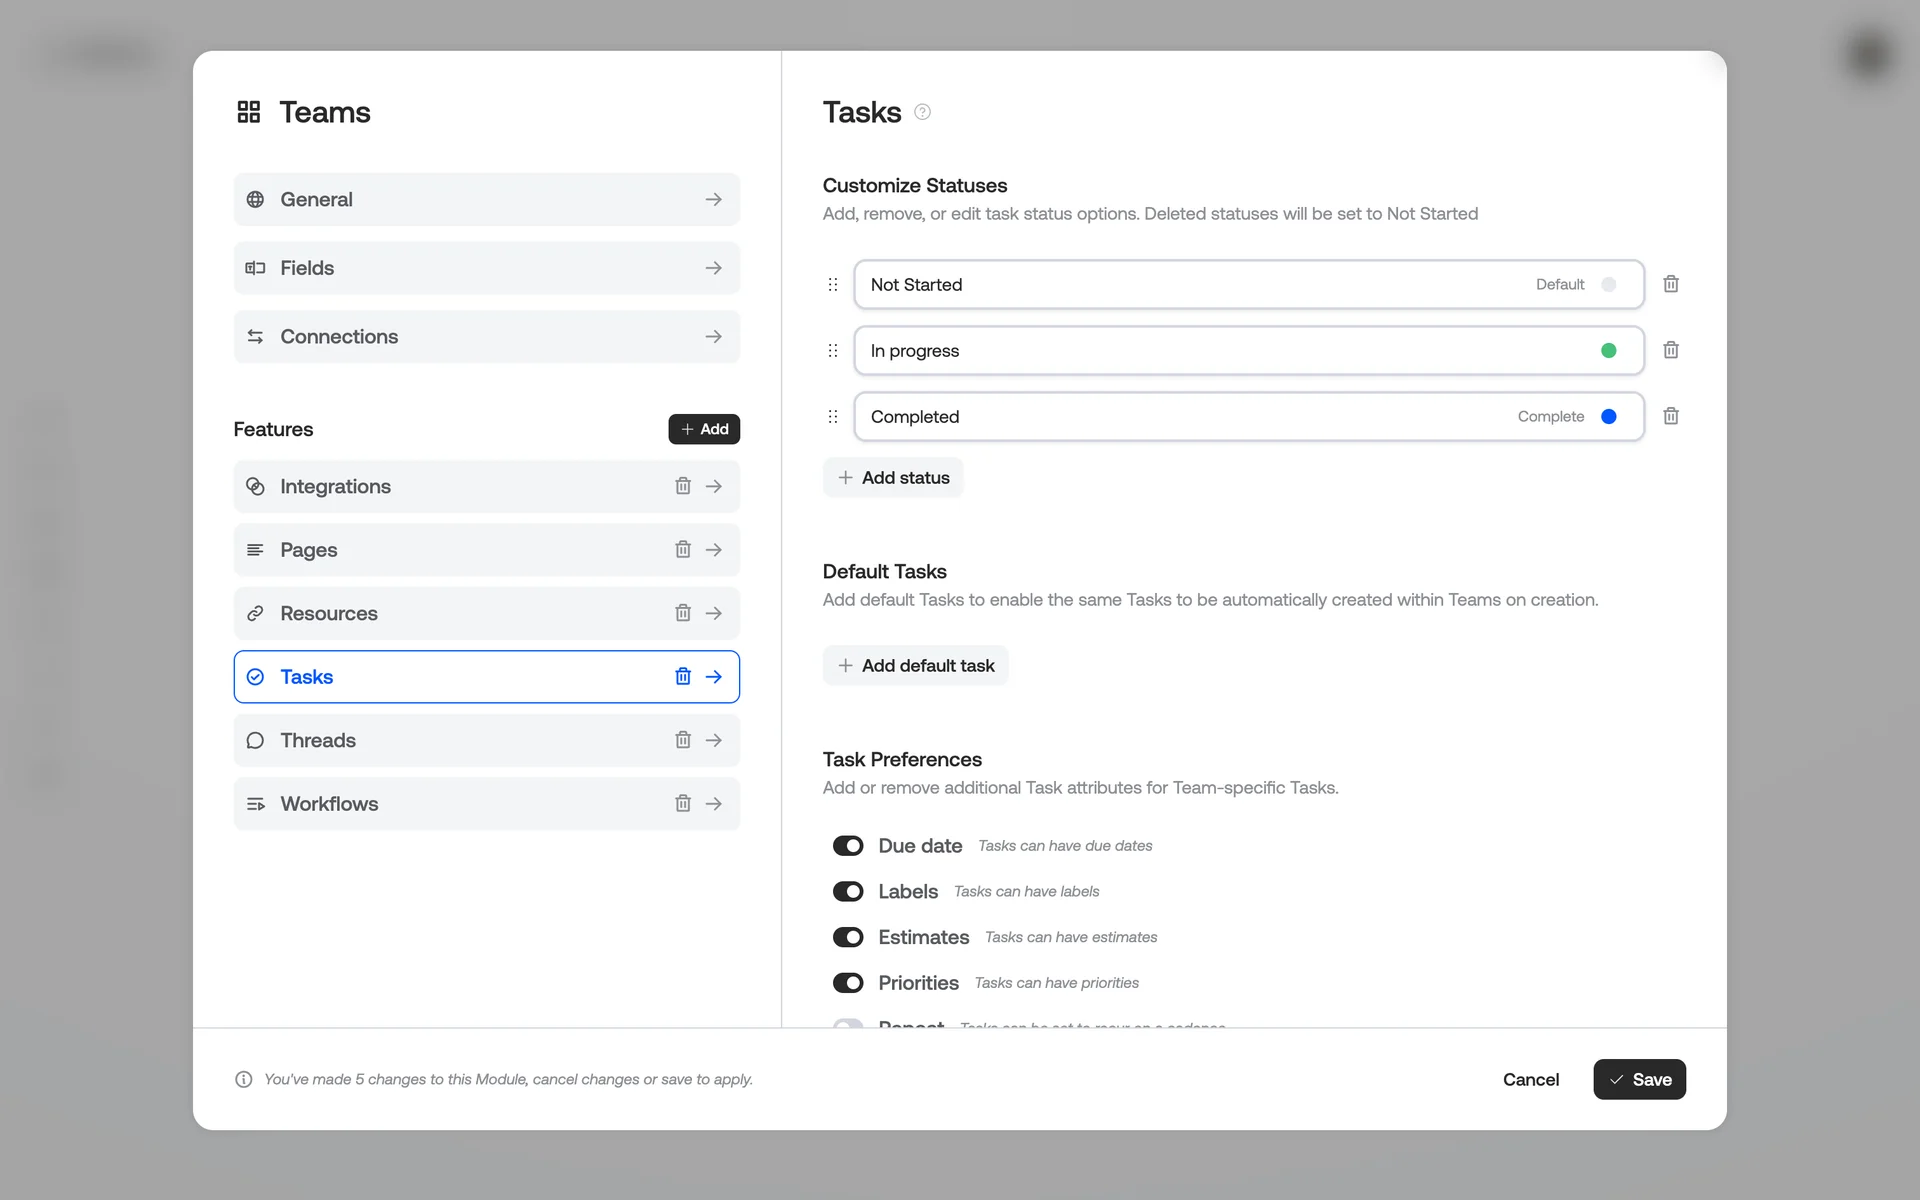Remove the Integrations feature via trash icon

682,486
